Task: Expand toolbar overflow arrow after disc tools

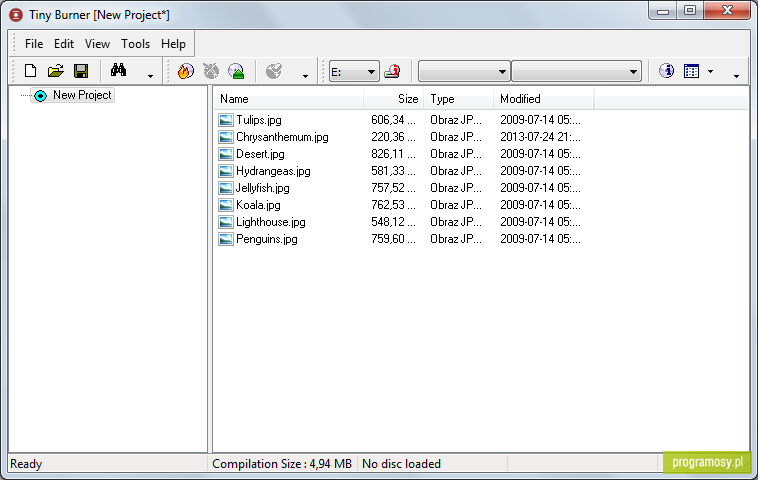Action: pyautogui.click(x=305, y=76)
